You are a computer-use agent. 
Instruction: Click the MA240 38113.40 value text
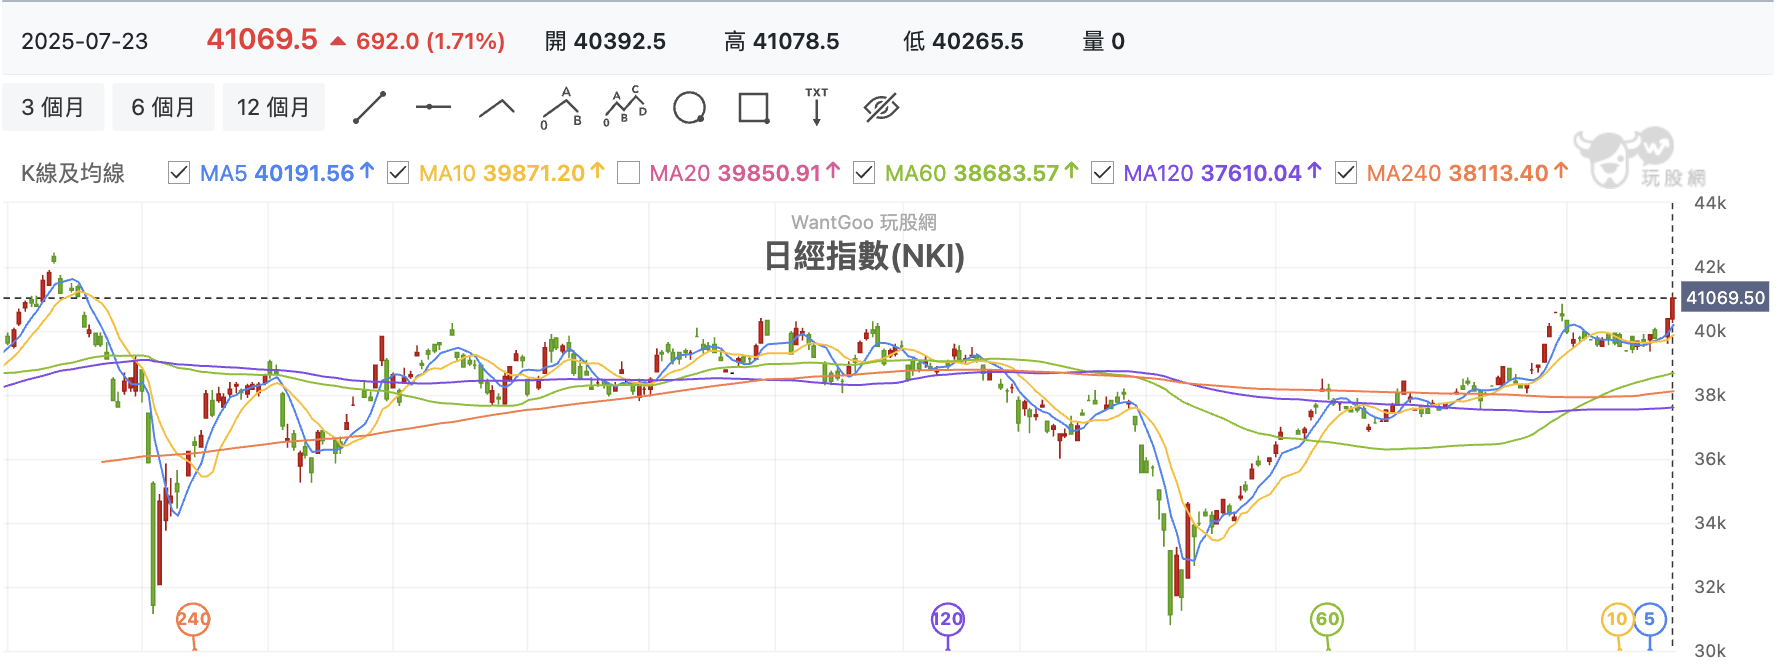click(x=1457, y=173)
